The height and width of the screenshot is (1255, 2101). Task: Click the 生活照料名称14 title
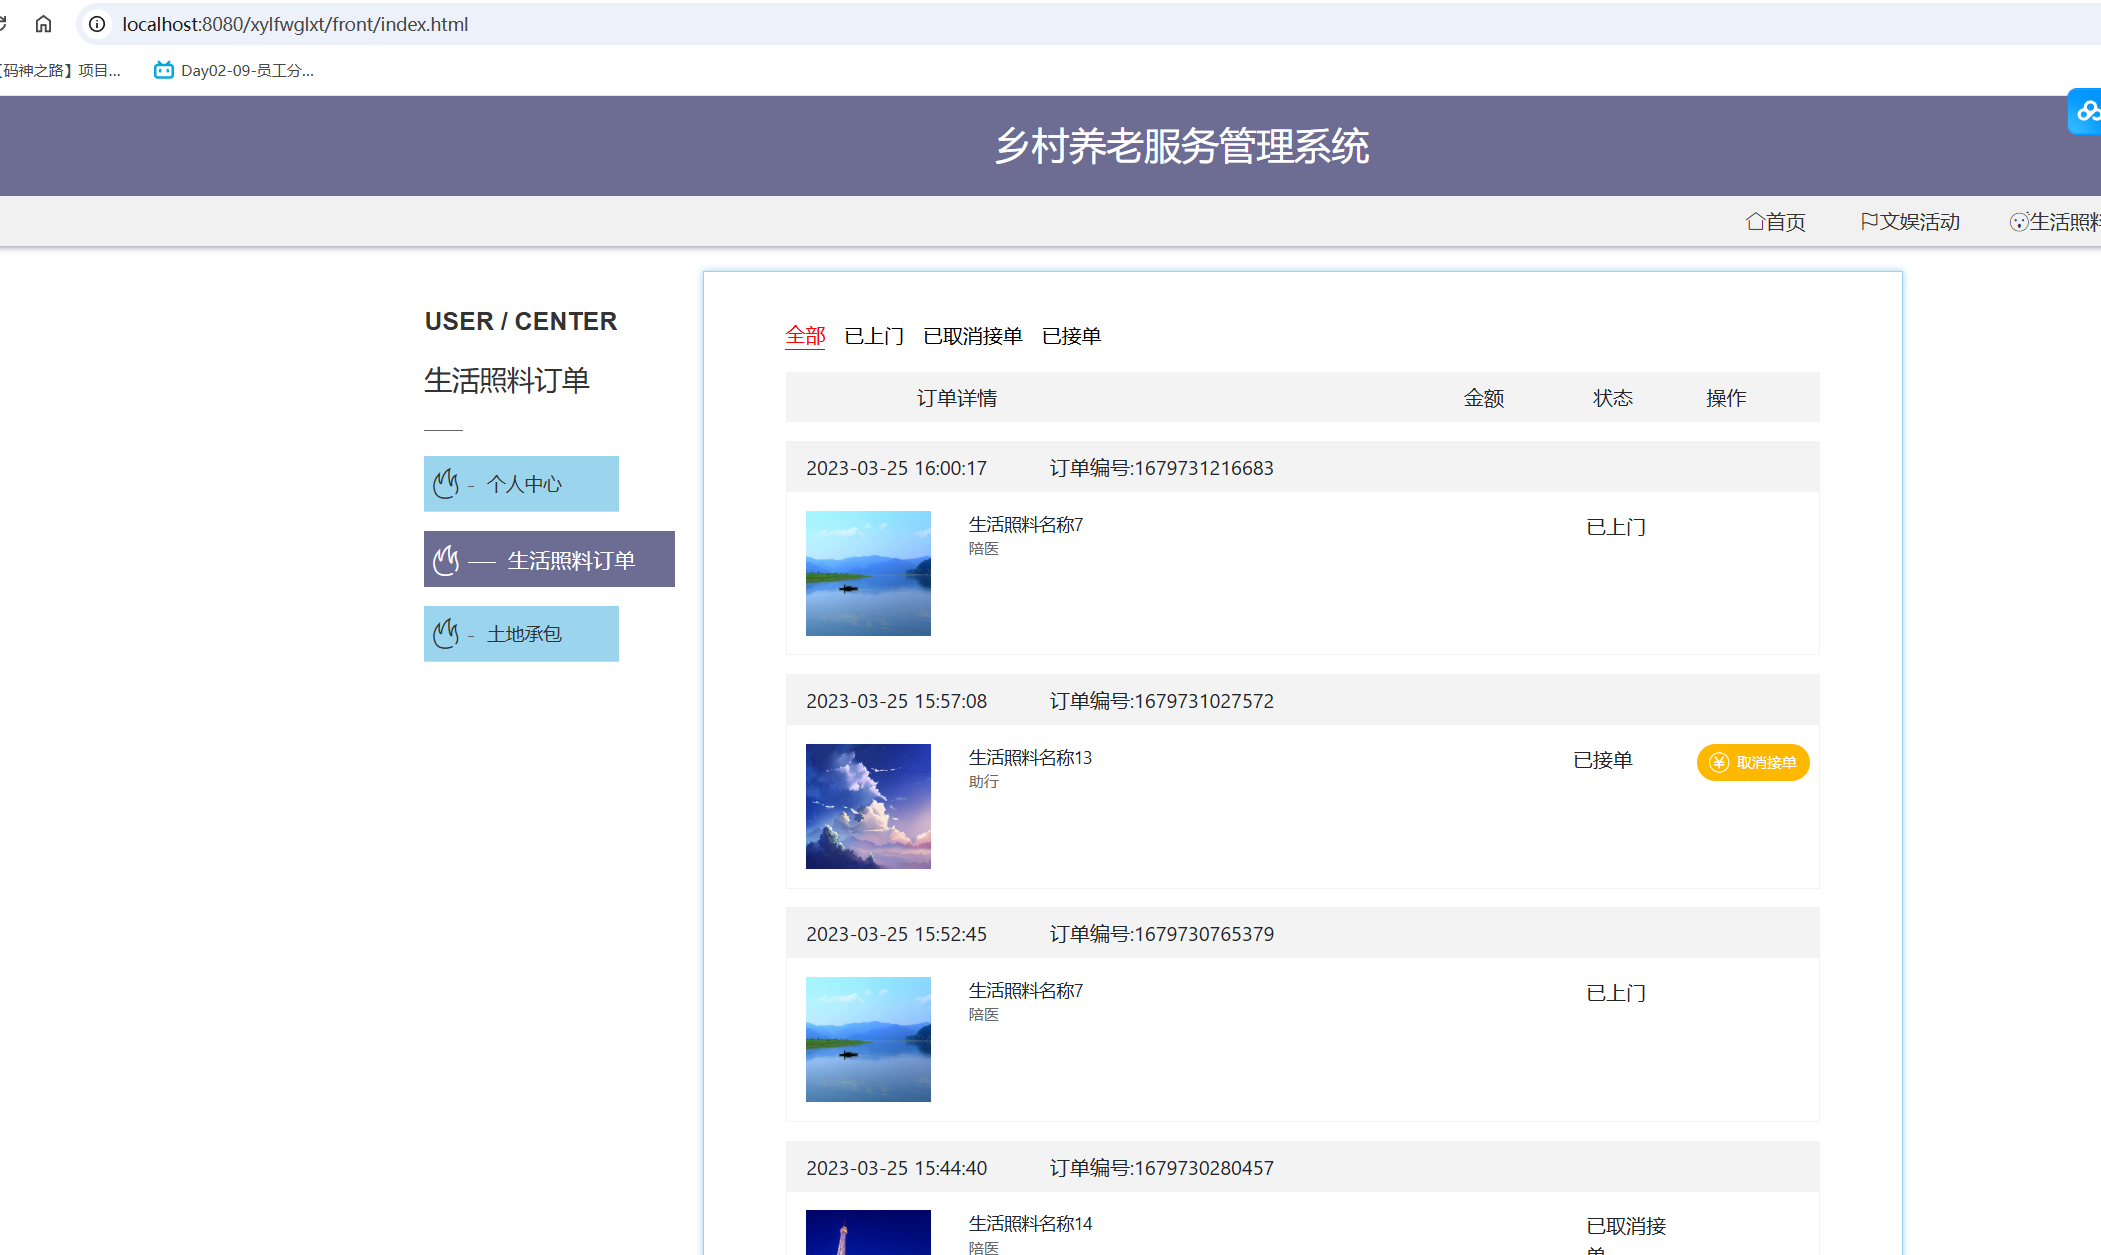coord(1030,1224)
